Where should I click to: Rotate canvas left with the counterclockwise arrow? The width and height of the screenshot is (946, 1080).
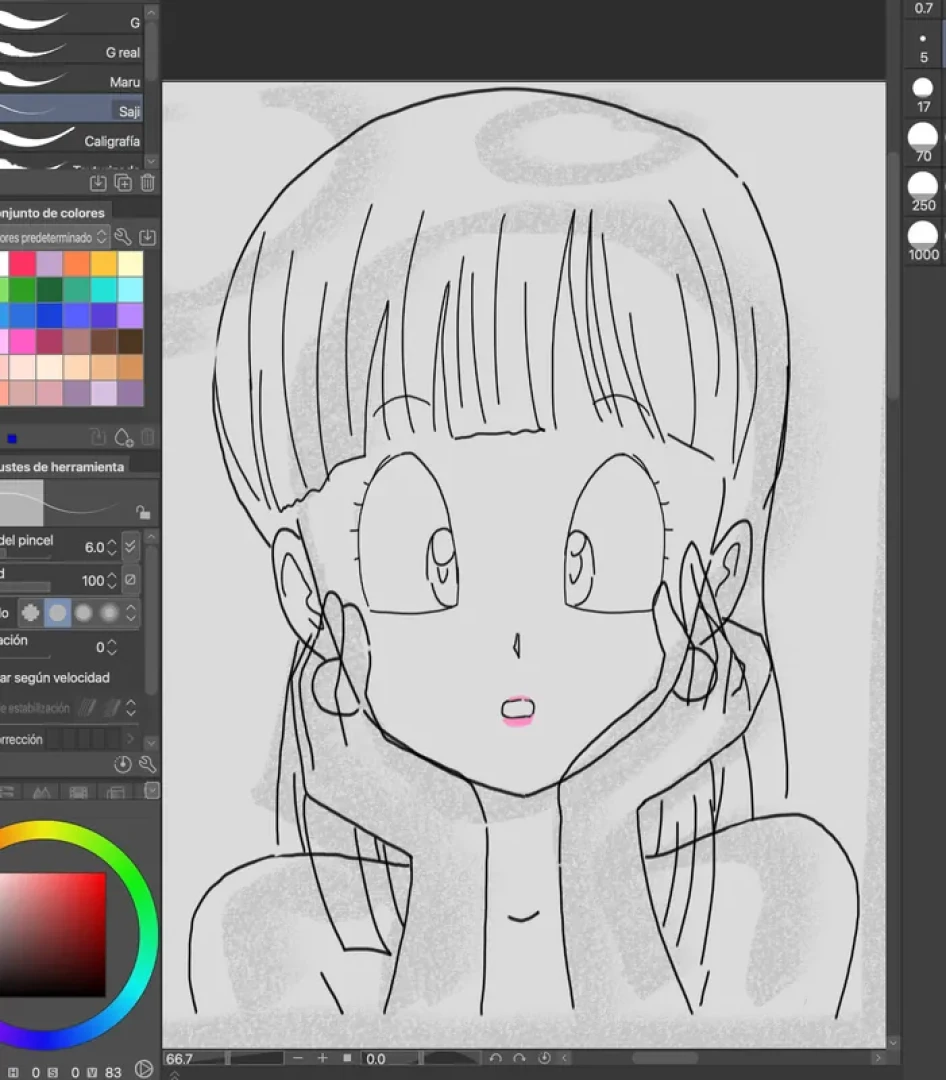(x=495, y=1058)
